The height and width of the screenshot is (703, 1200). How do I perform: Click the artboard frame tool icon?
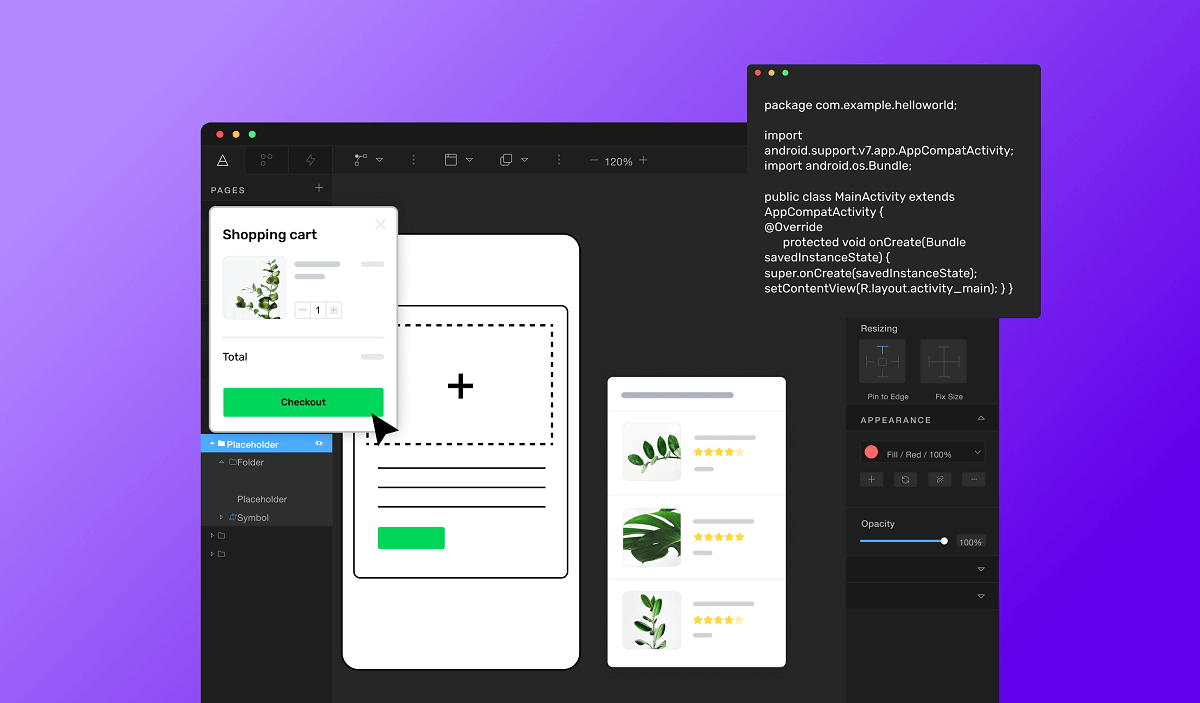click(451, 160)
